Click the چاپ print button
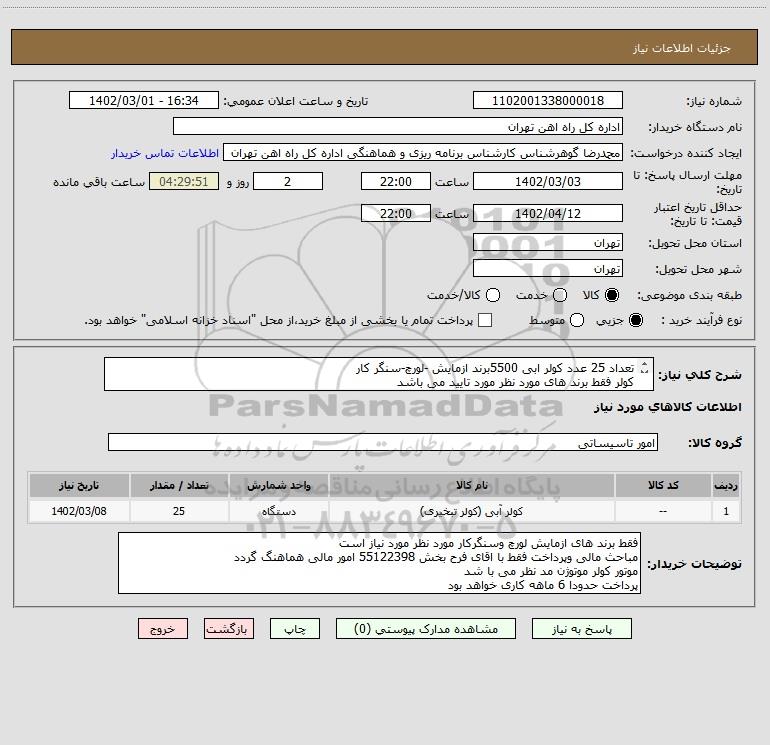 [295, 629]
